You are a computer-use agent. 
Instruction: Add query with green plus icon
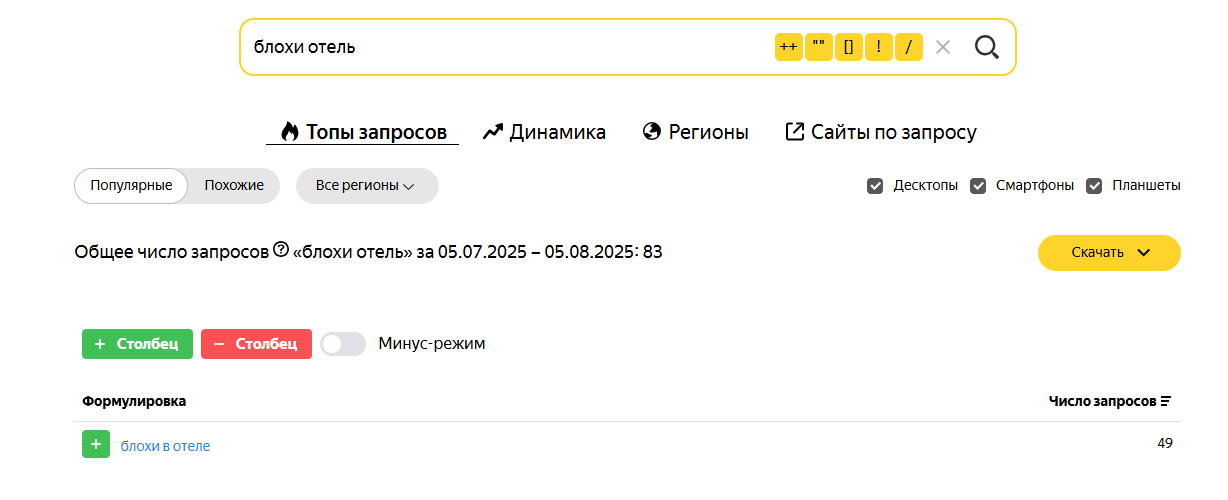pyautogui.click(x=95, y=445)
